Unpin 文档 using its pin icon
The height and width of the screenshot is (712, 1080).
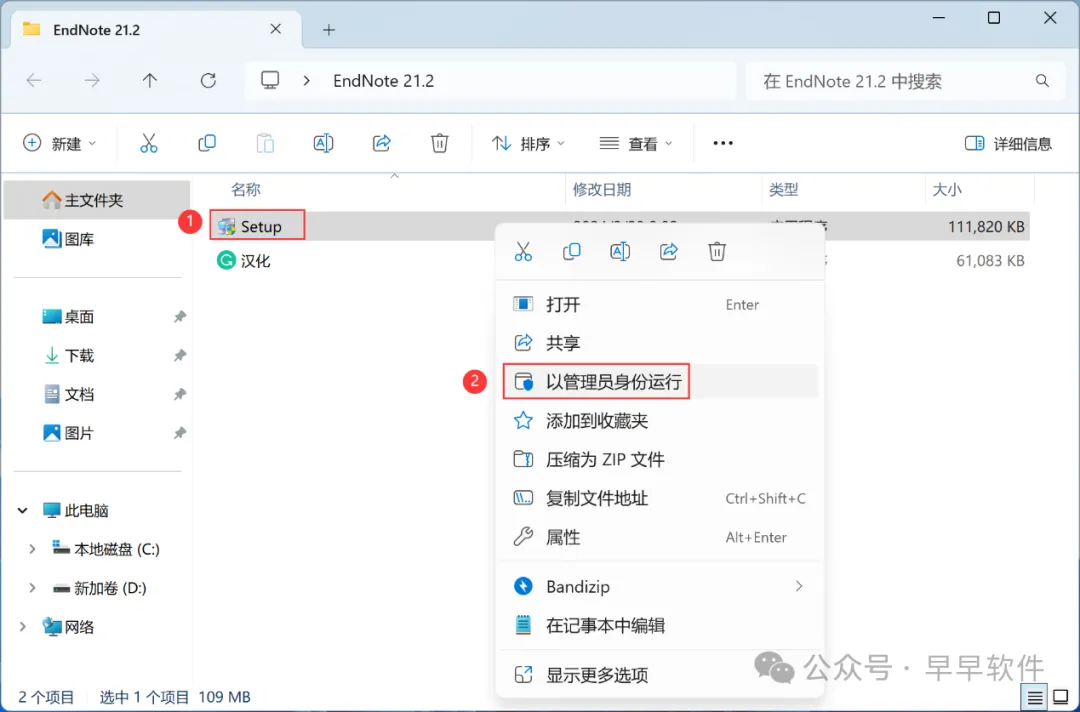[x=179, y=395]
